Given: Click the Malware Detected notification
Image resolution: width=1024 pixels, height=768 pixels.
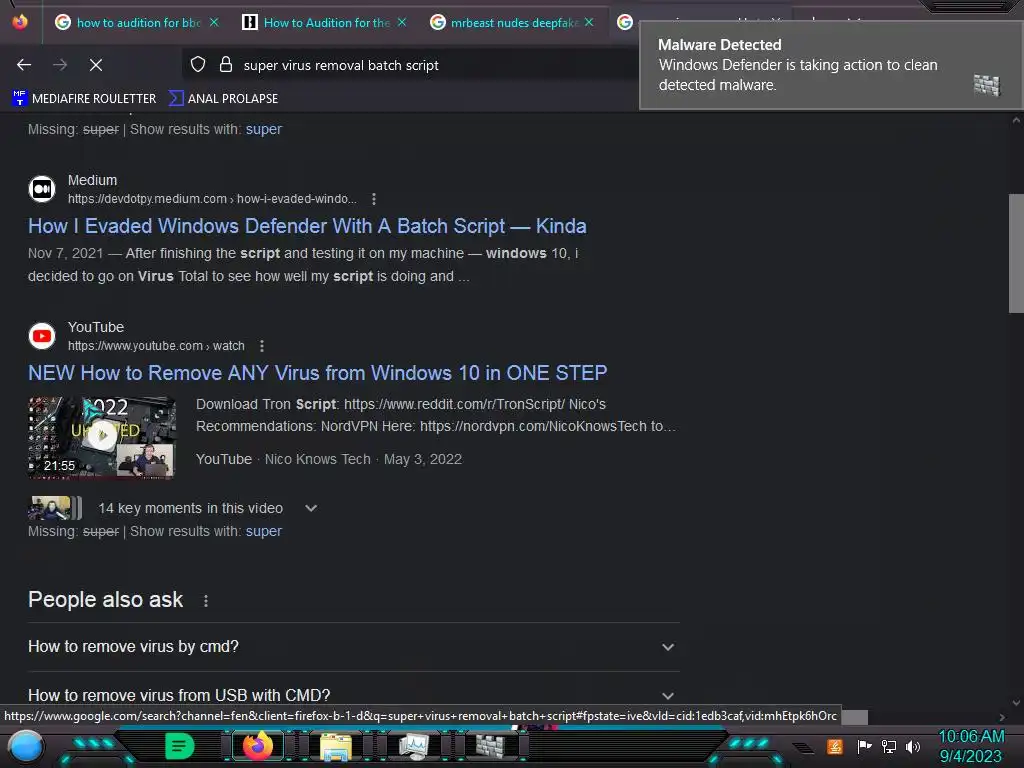Looking at the screenshot, I should tap(830, 65).
